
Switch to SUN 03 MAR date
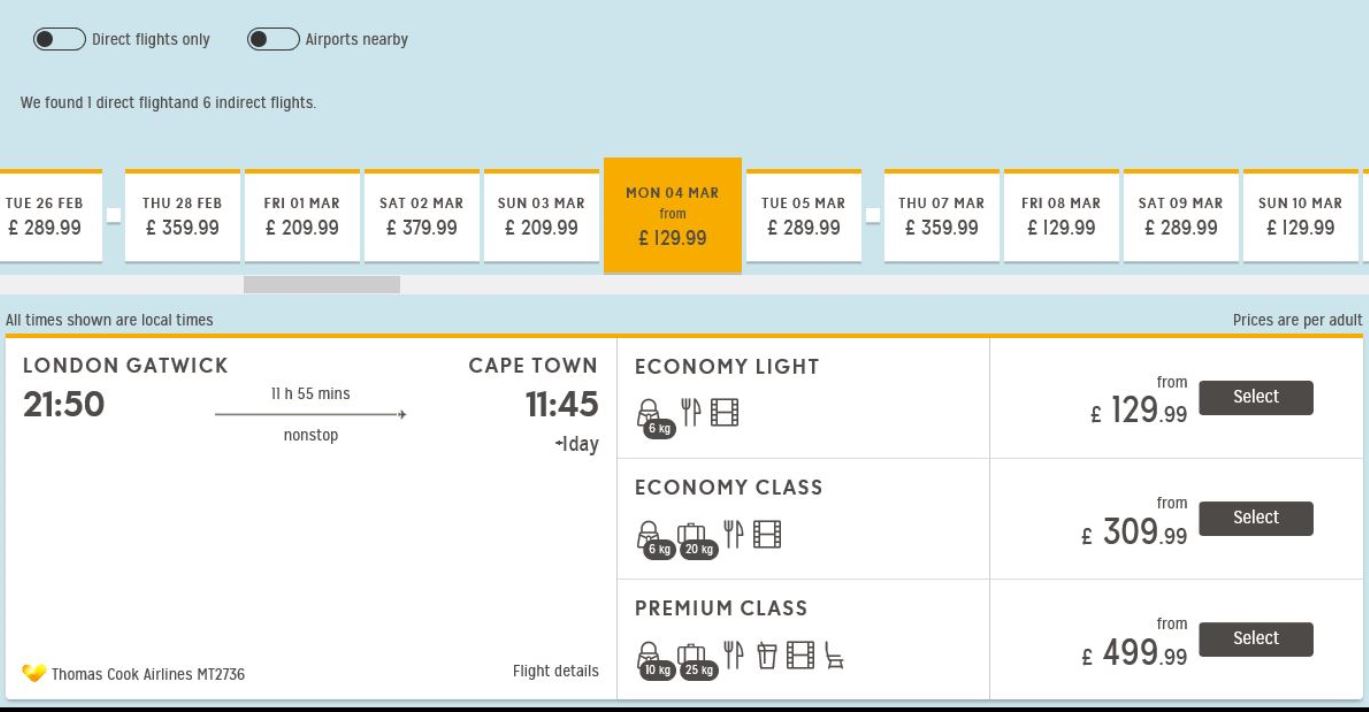click(x=541, y=216)
